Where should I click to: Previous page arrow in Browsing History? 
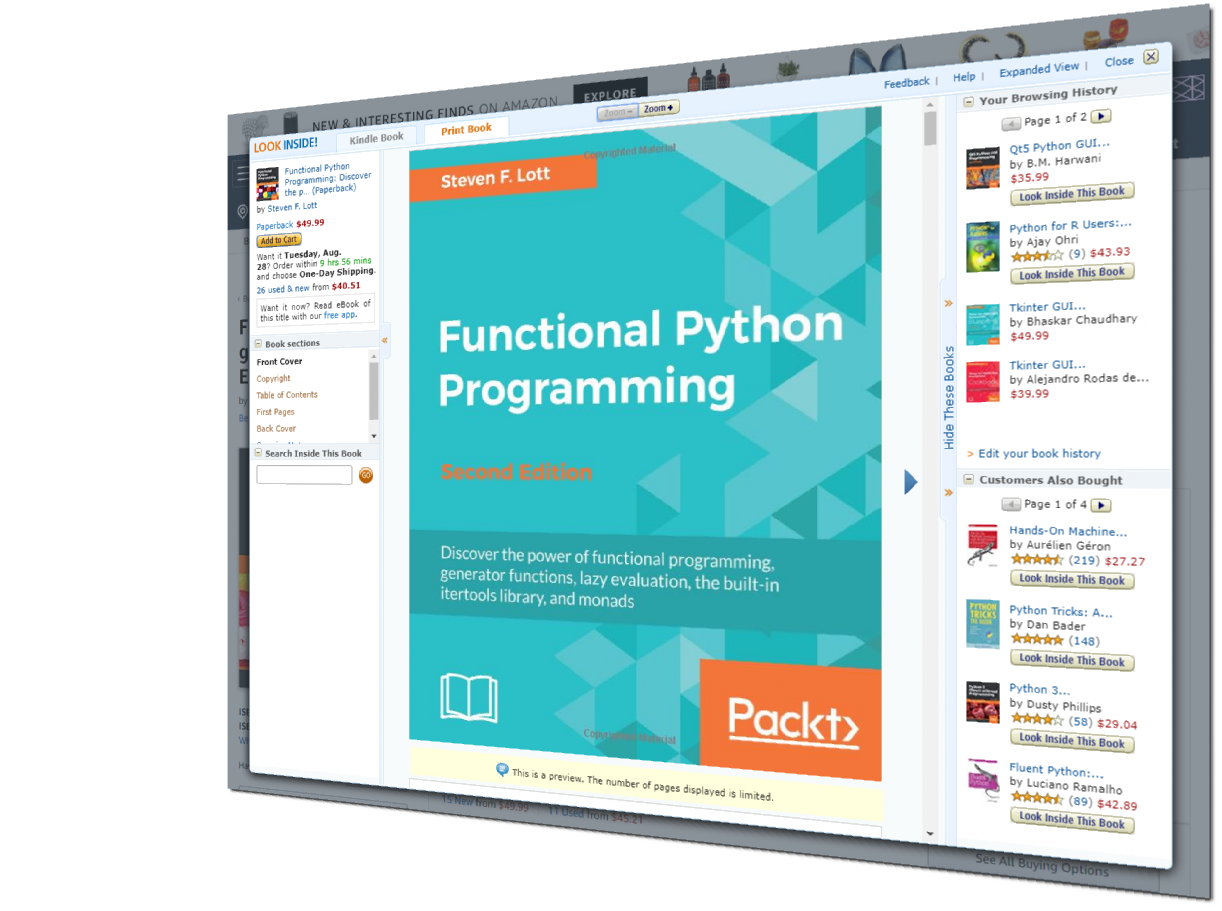1011,123
